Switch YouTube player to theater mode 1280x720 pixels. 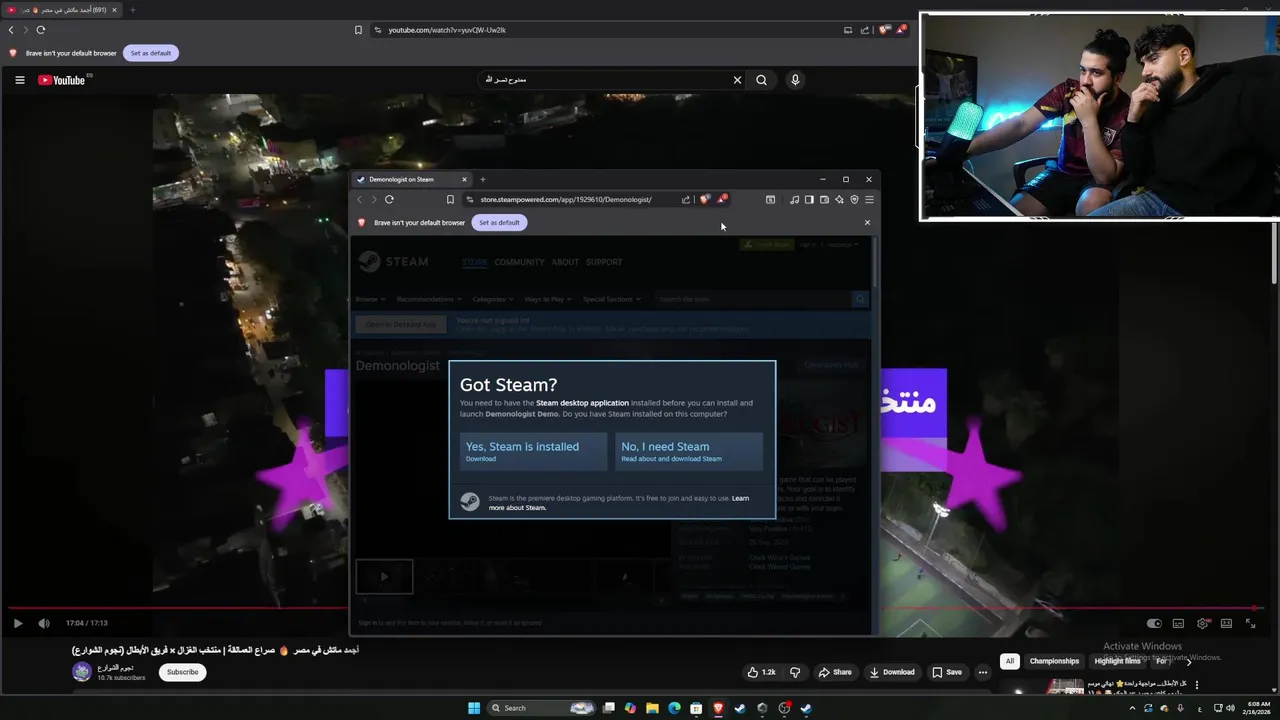pos(1226,623)
